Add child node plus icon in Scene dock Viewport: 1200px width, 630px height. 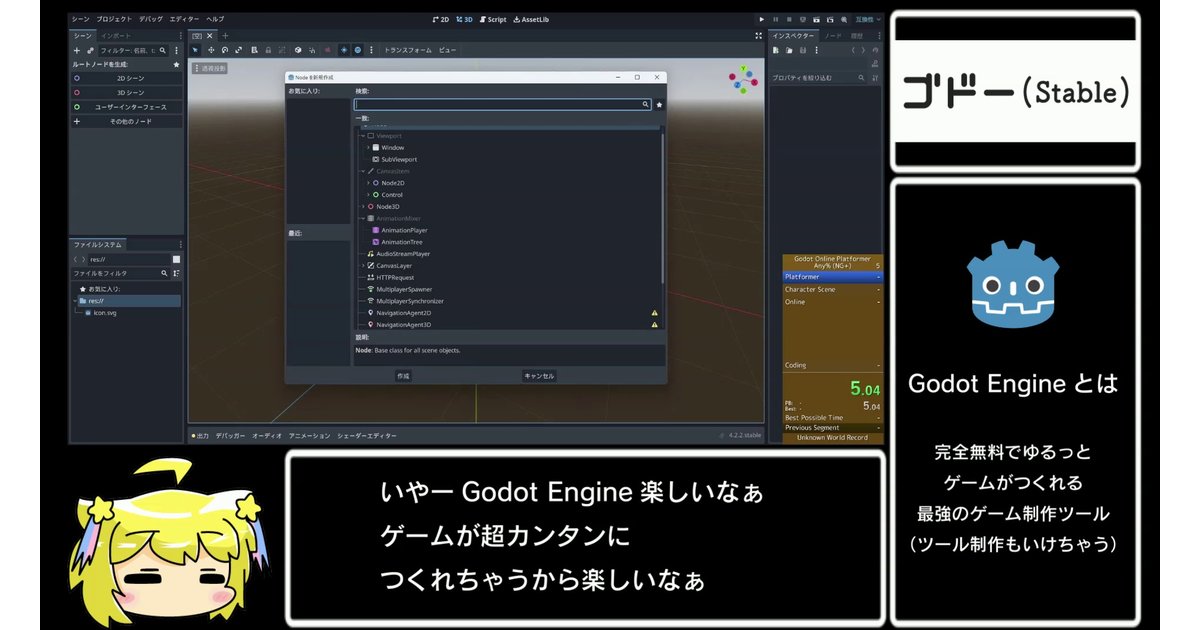click(77, 49)
